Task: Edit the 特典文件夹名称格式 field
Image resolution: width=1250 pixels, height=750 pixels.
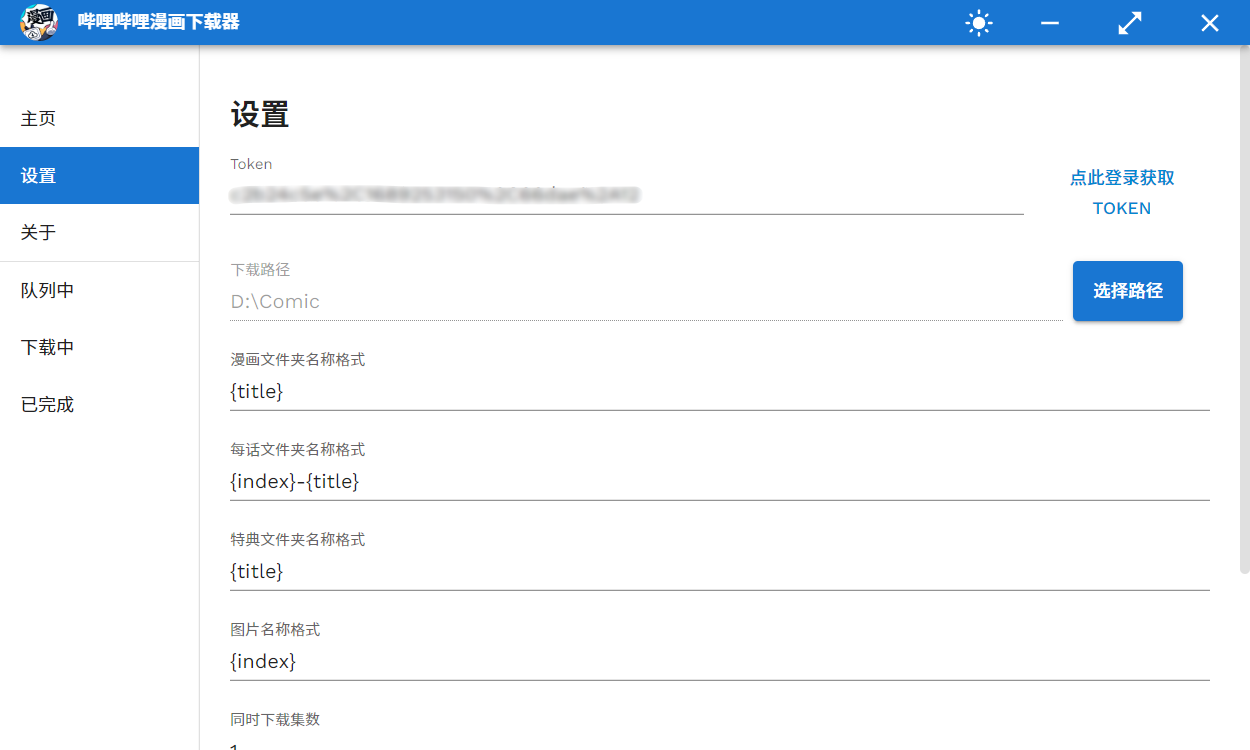Action: [720, 571]
